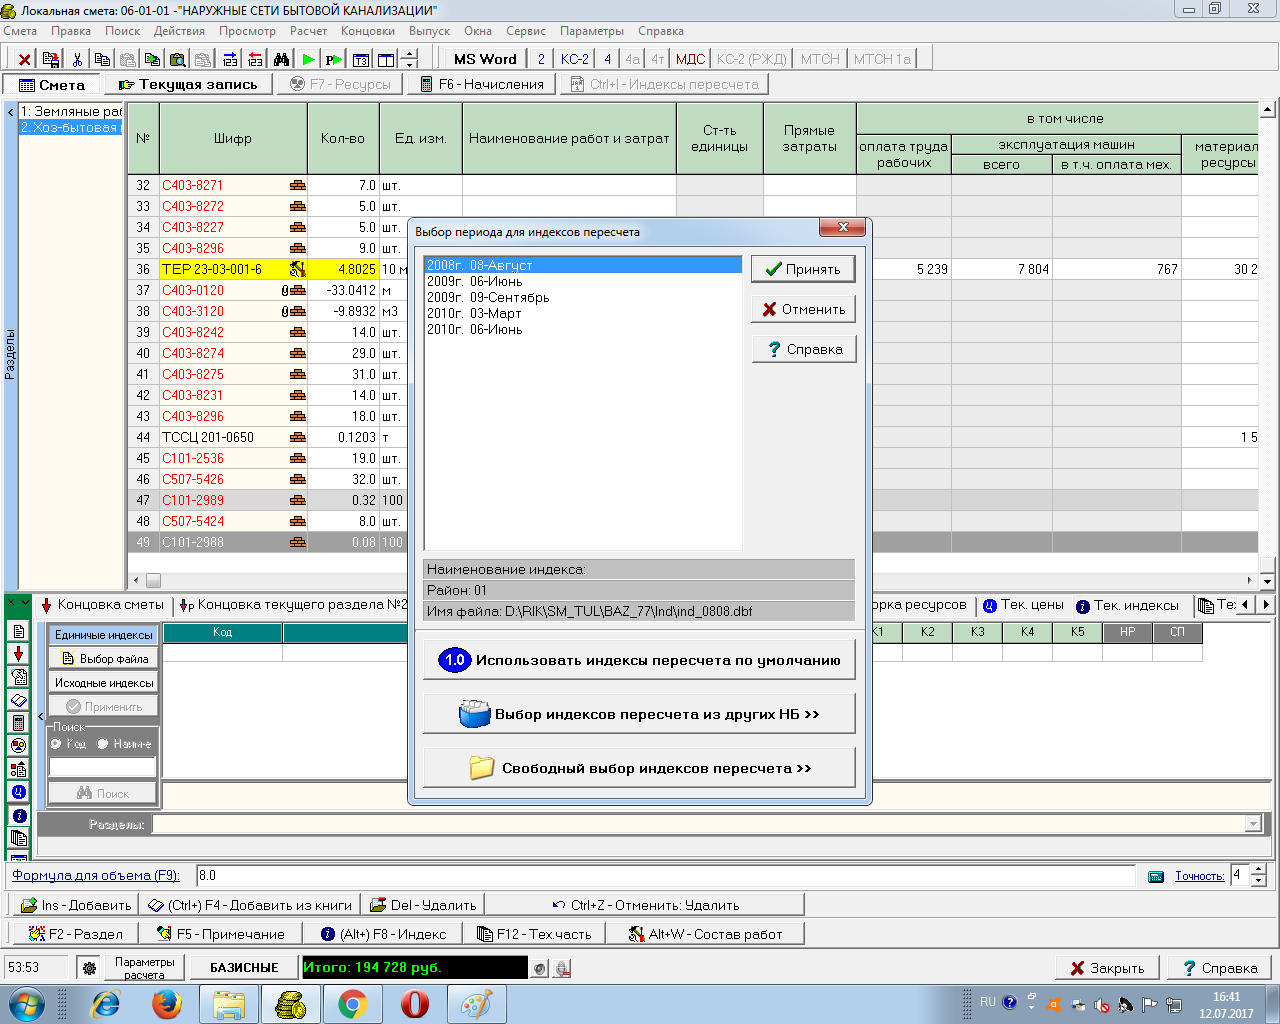1280x1024 pixels.
Task: Open the Расчет menu
Action: coord(308,31)
